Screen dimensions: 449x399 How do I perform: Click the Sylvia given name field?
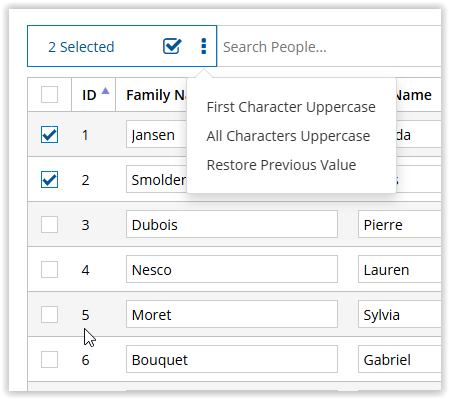400,314
